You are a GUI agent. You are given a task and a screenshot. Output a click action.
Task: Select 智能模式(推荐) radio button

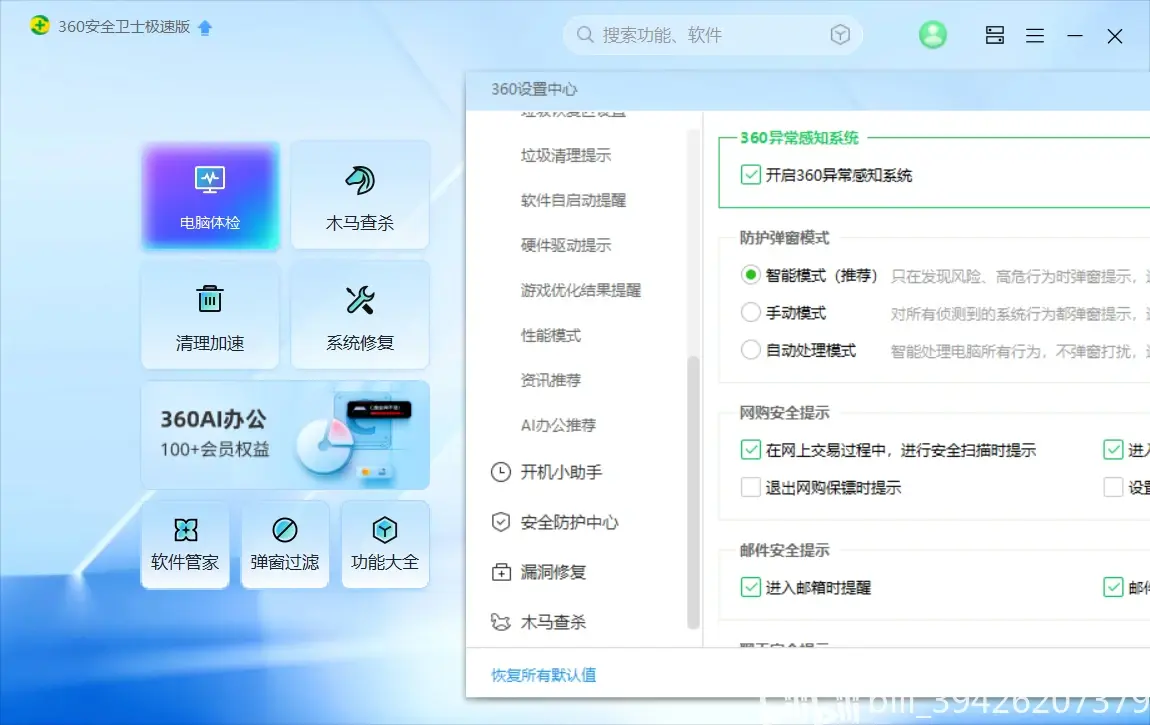pyautogui.click(x=750, y=275)
